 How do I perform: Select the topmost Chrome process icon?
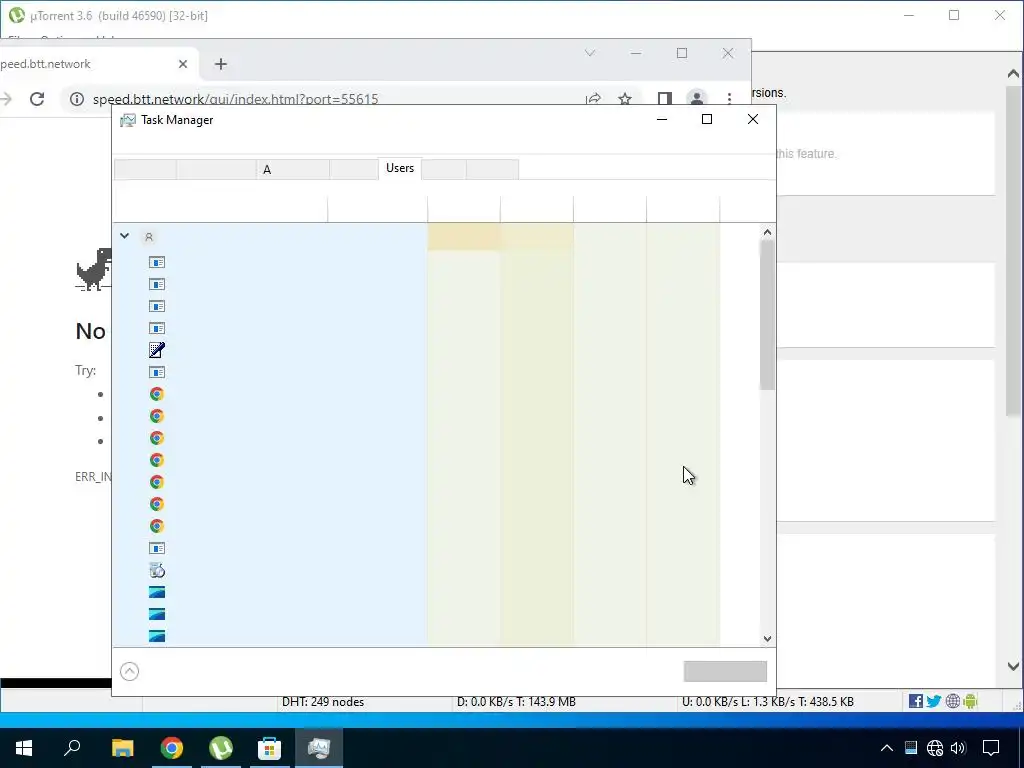tap(157, 394)
